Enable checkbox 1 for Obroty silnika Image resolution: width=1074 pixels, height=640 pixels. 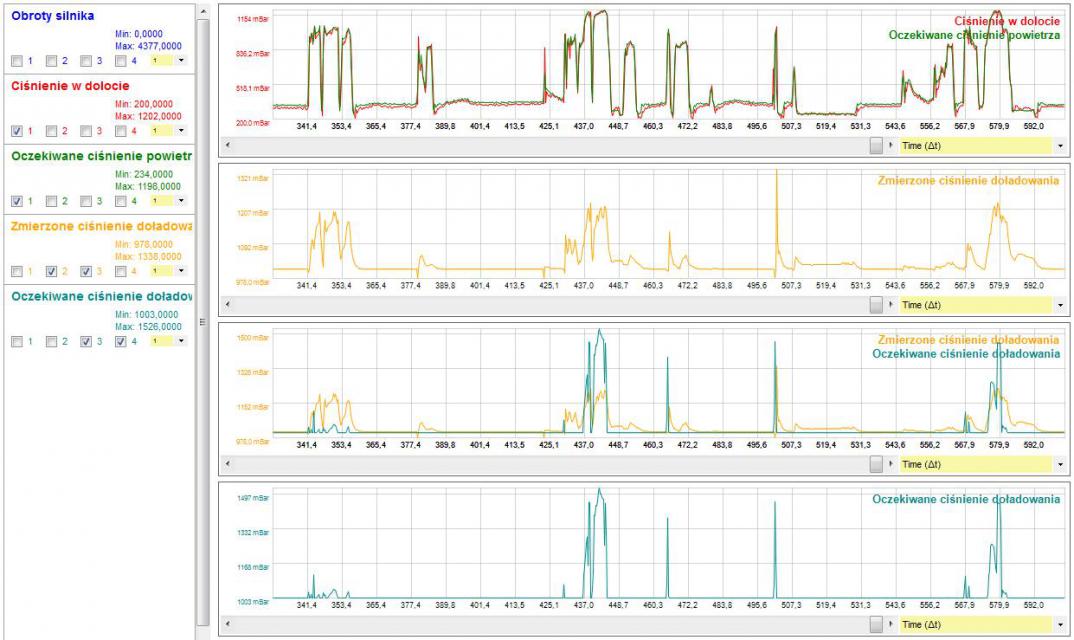pos(17,61)
